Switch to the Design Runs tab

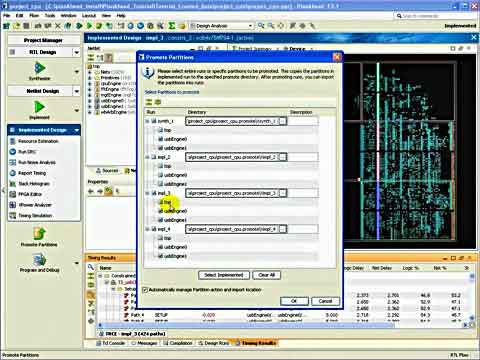[x=213, y=343]
